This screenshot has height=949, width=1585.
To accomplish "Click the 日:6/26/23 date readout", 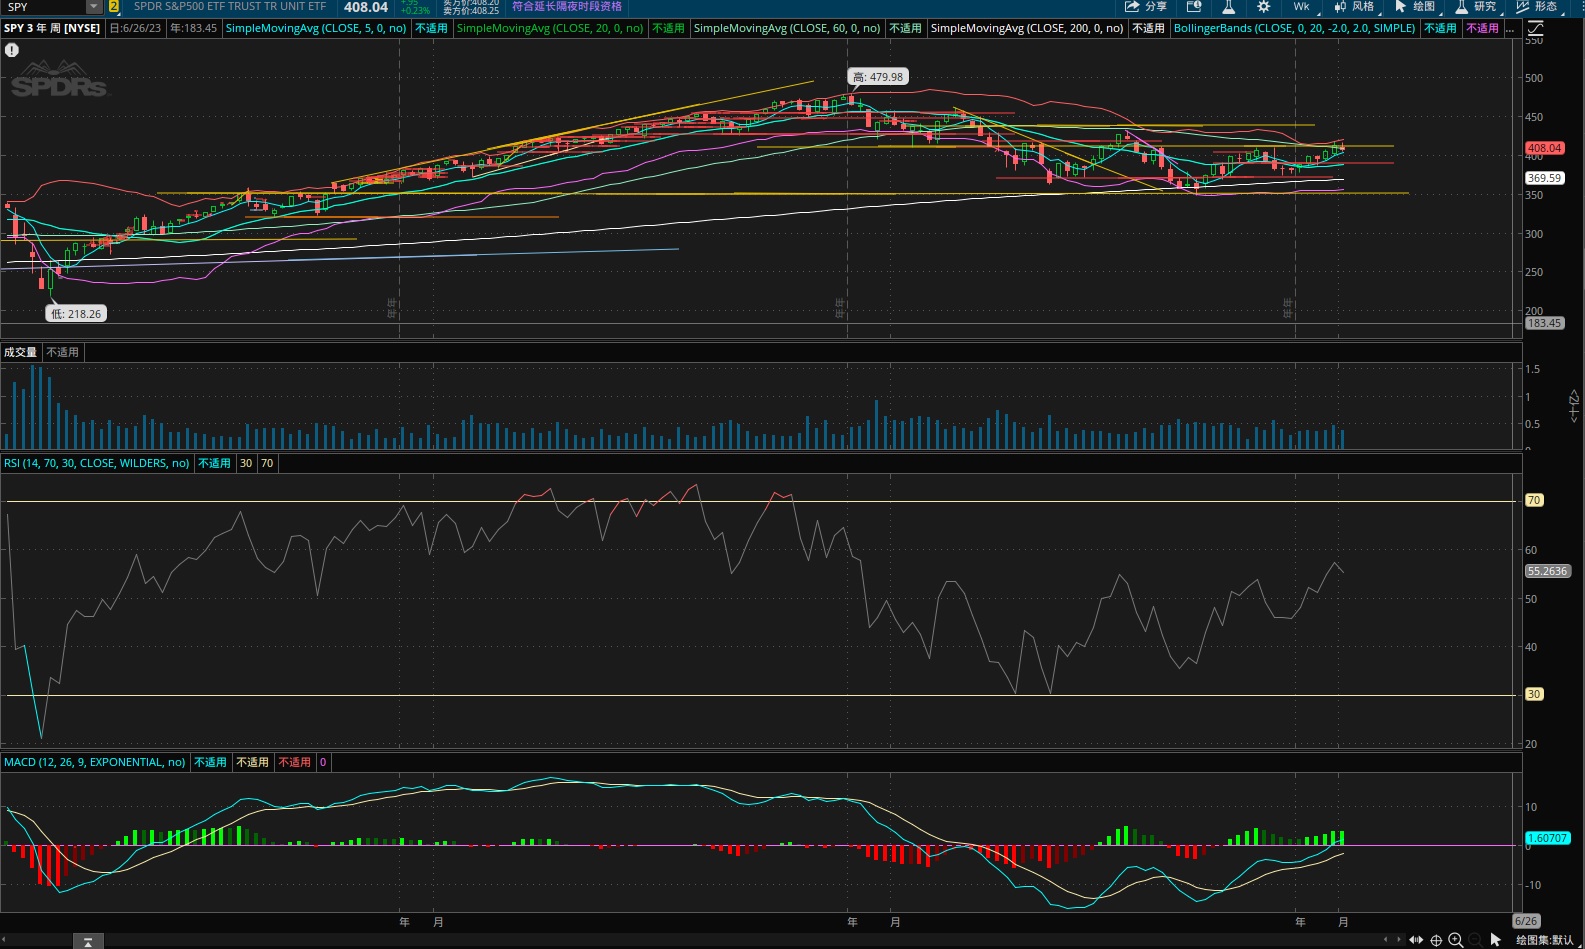I will click(x=136, y=28).
